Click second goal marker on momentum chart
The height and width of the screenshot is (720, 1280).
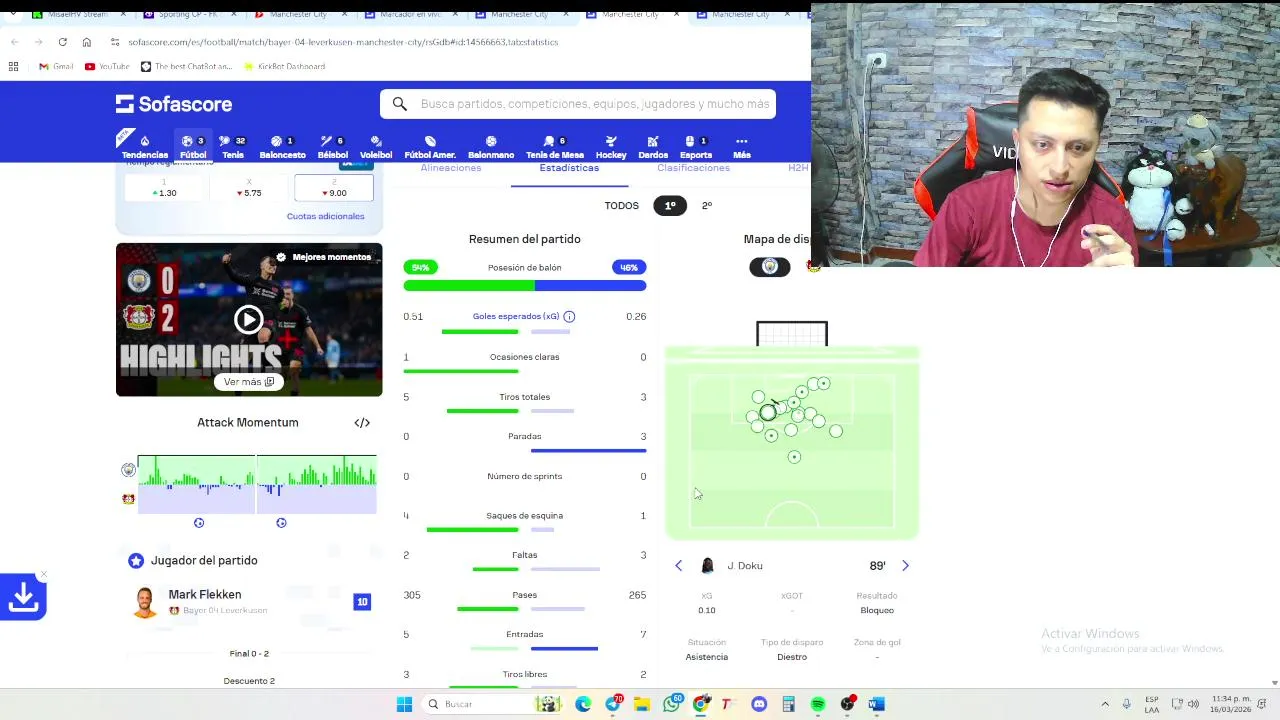pos(281,523)
